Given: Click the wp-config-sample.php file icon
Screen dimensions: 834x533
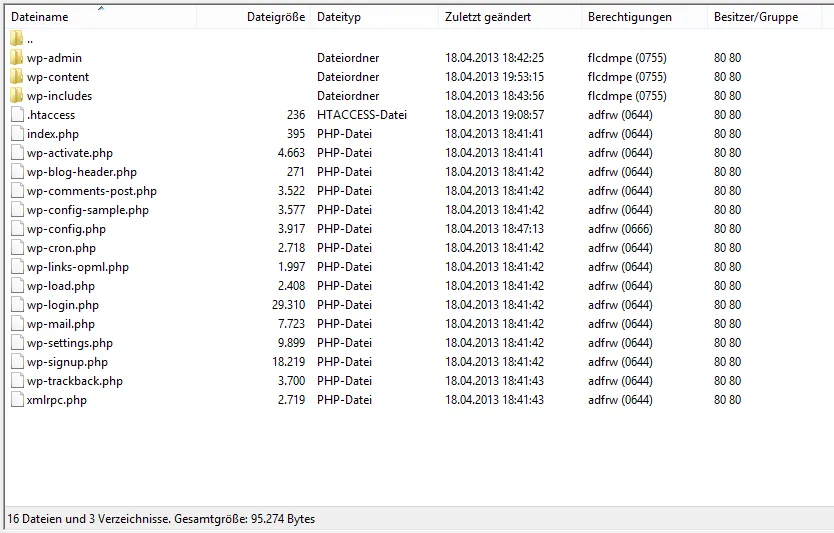Looking at the screenshot, I should click(x=18, y=210).
